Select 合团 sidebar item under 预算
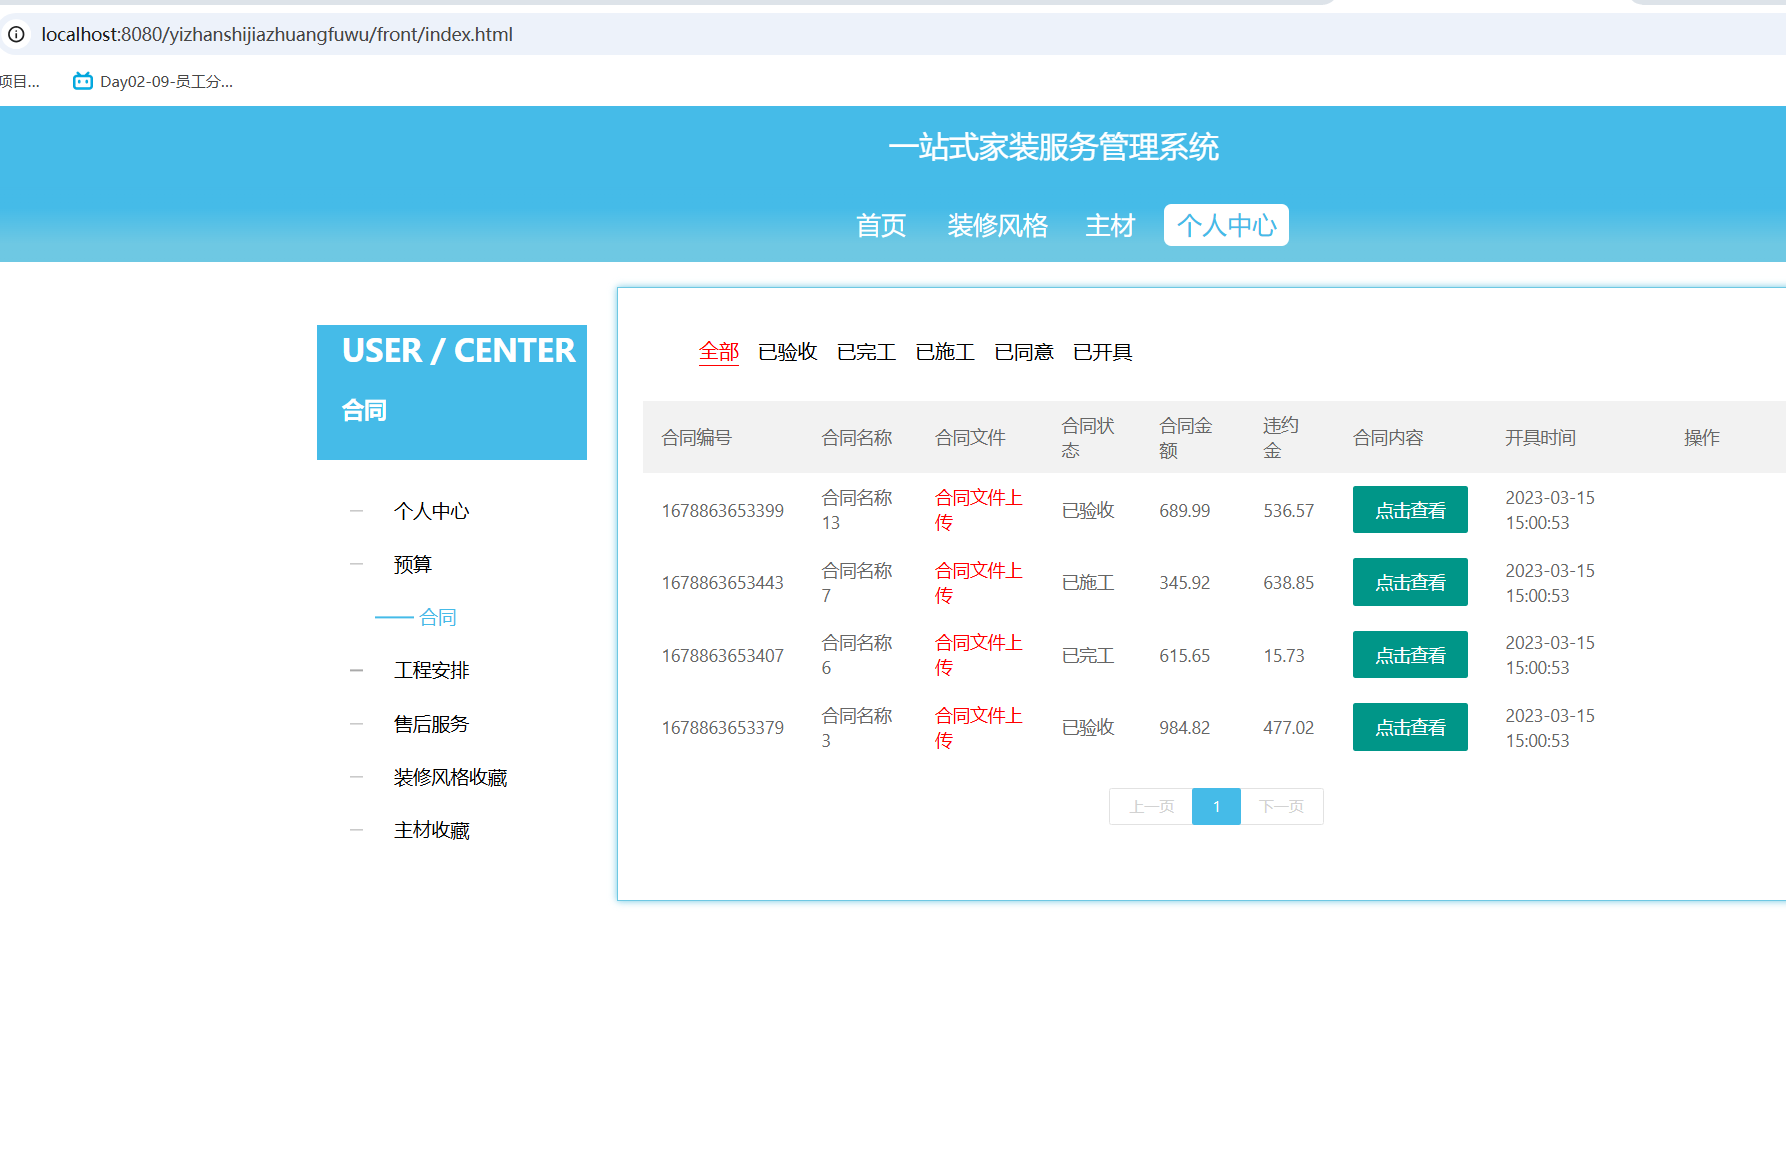This screenshot has width=1786, height=1155. 437,617
